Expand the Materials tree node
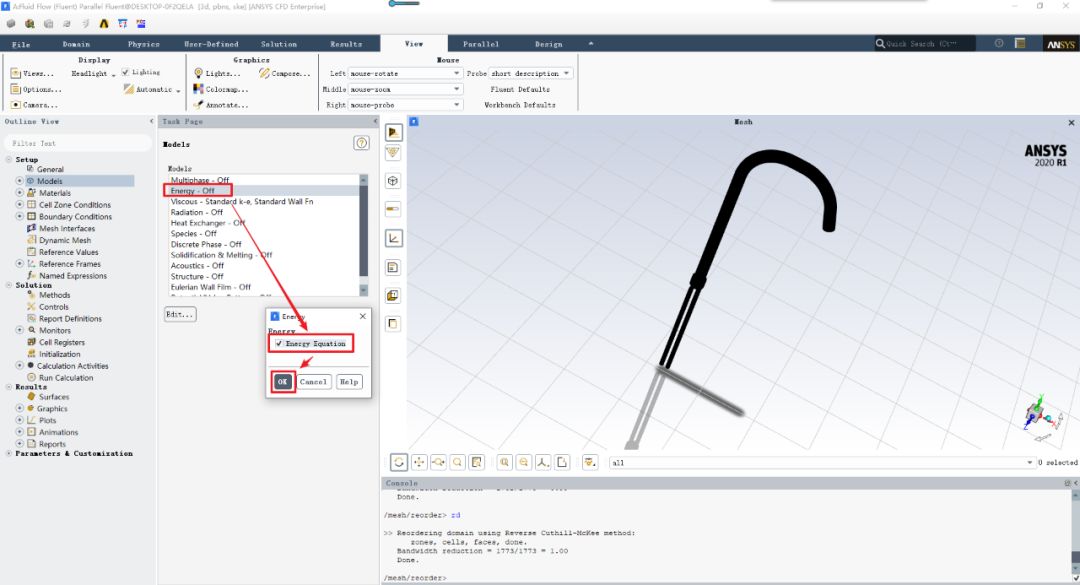The image size is (1080, 585). tap(19, 193)
